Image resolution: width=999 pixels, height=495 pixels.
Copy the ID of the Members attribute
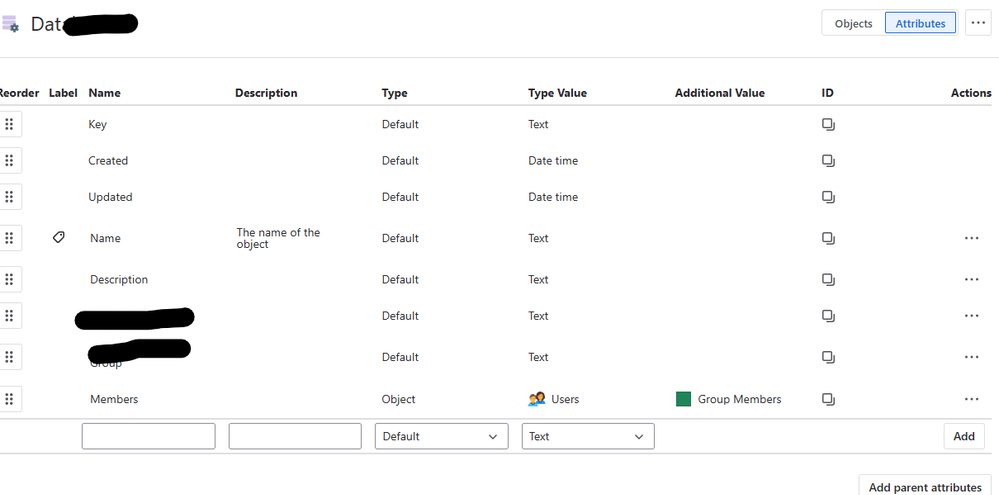[x=828, y=399]
